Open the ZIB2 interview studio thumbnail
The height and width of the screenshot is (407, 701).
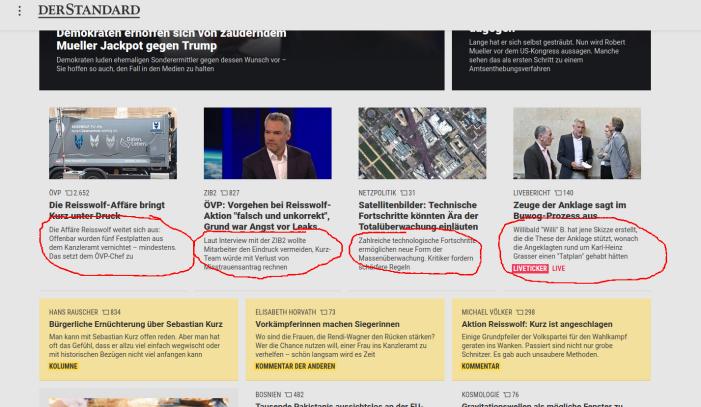tap(267, 143)
